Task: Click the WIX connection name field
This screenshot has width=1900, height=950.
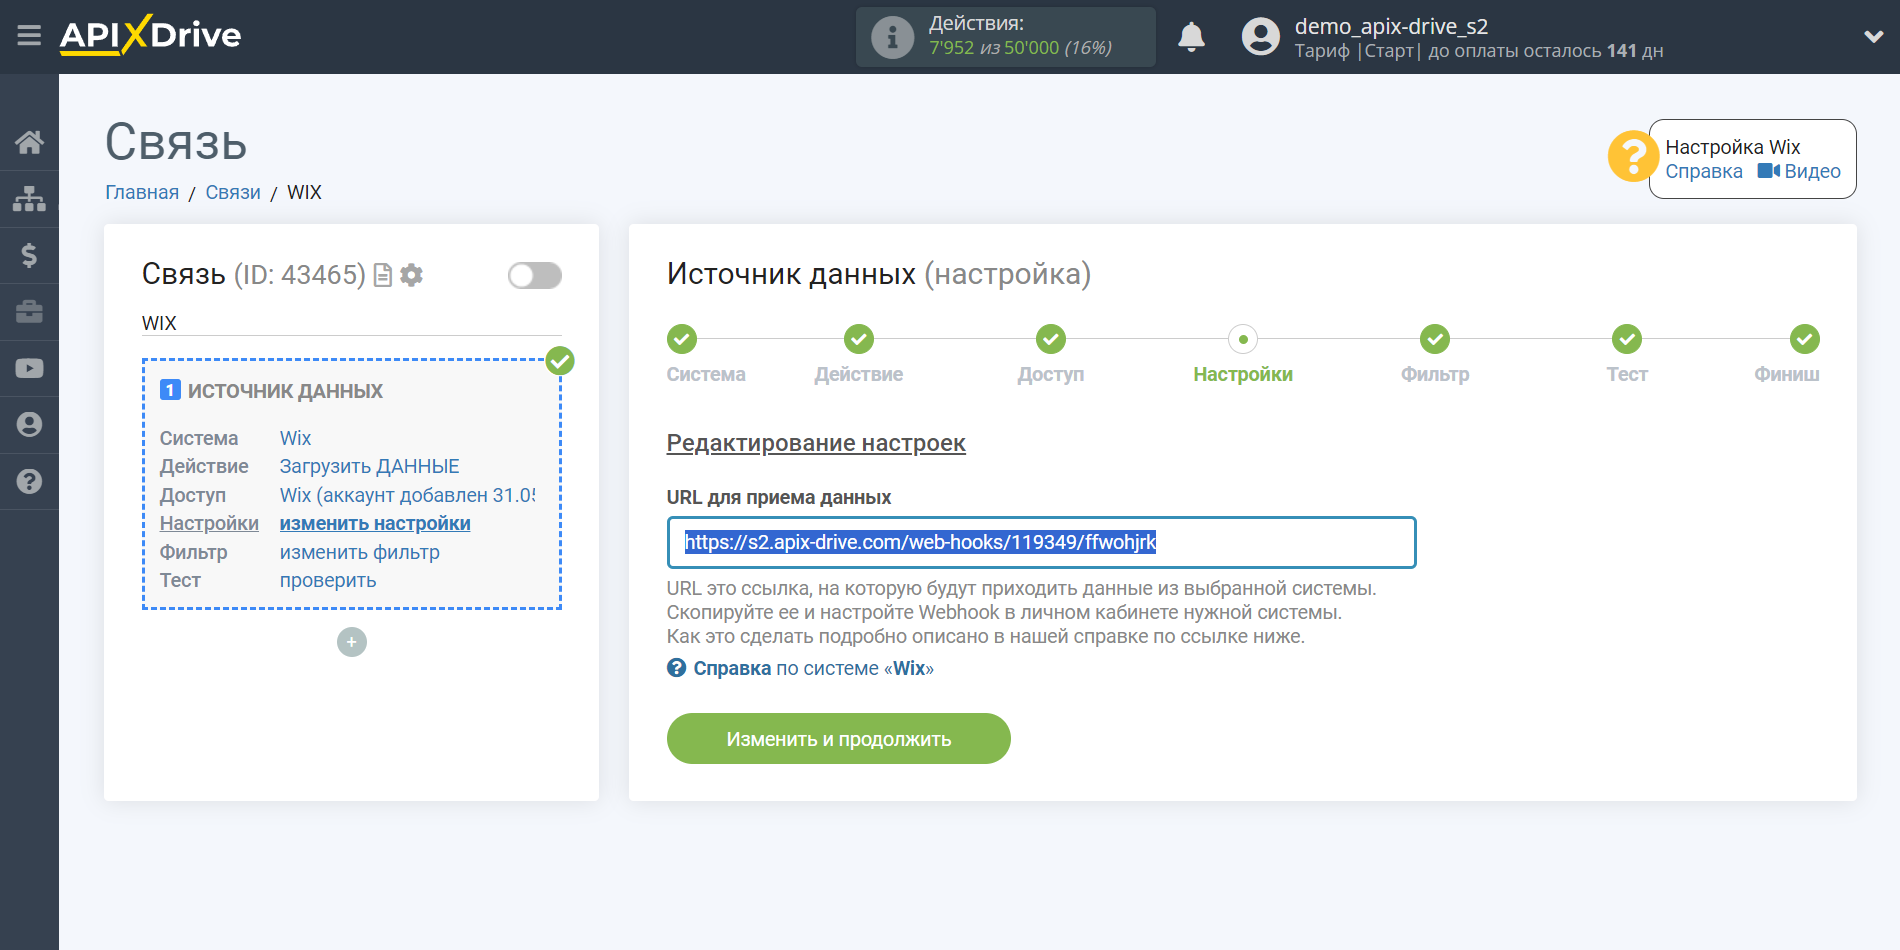Action: coord(351,323)
